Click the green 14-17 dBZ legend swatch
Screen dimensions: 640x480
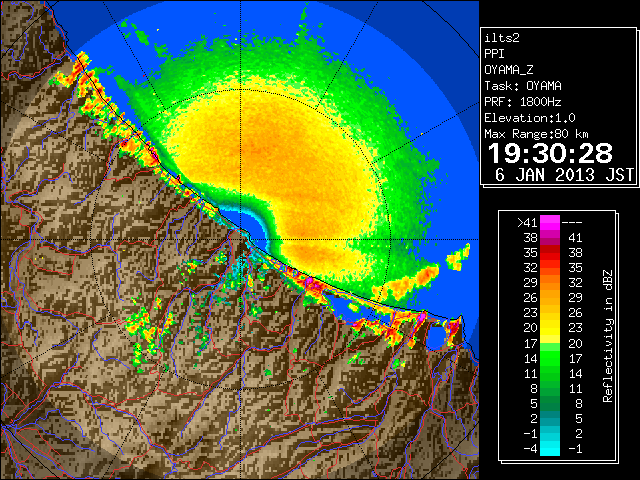[550, 358]
